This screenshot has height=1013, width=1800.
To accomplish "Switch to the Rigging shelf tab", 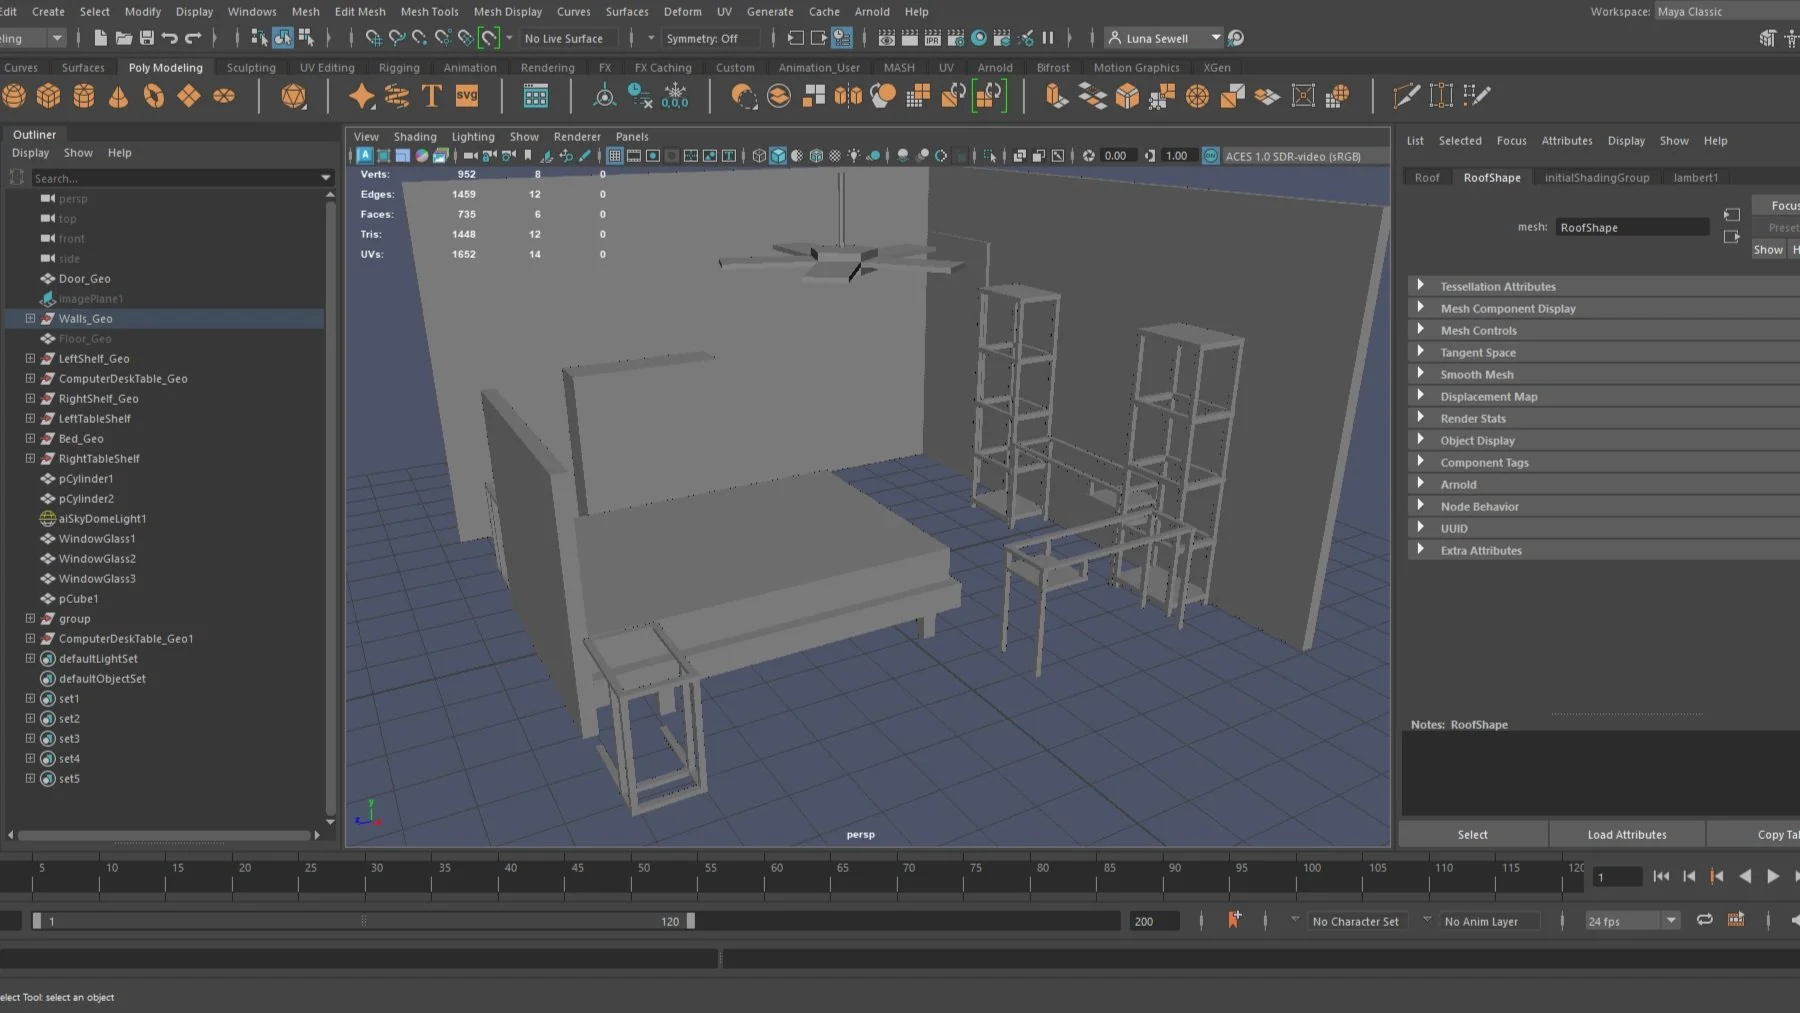I will click(399, 67).
